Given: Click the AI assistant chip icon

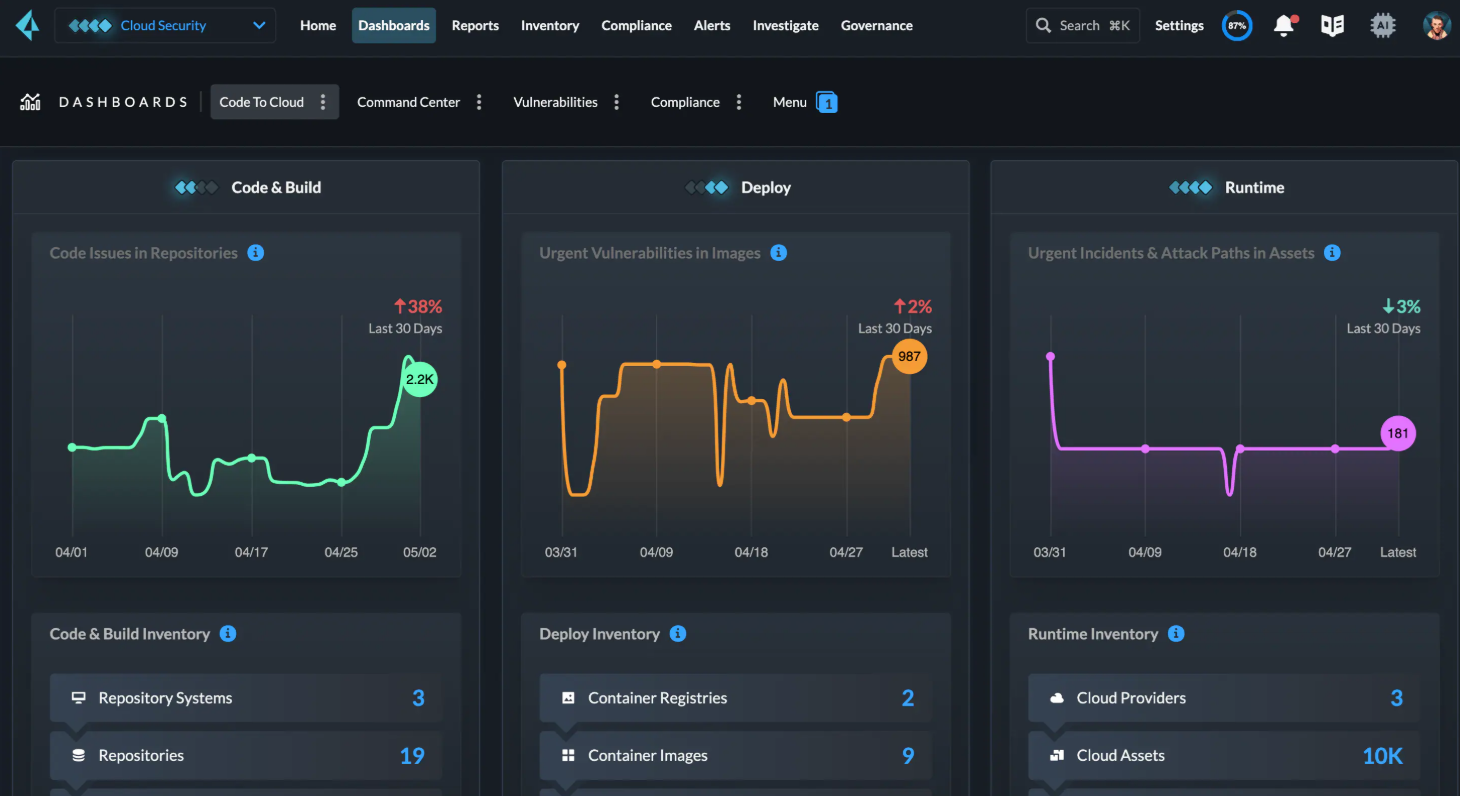Looking at the screenshot, I should [x=1383, y=25].
